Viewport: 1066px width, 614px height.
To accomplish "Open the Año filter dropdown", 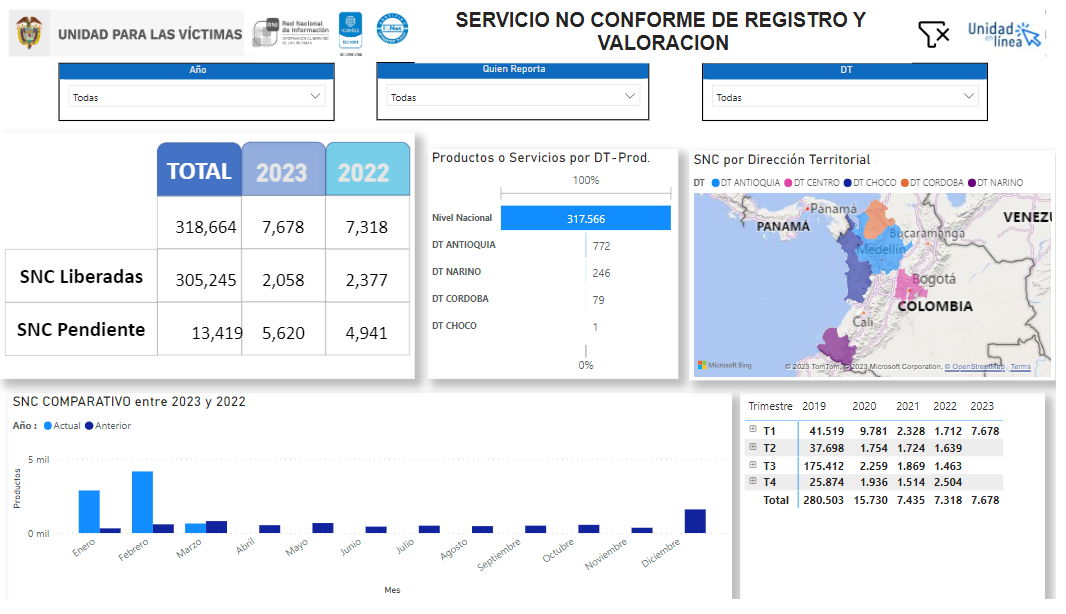I will coord(196,97).
